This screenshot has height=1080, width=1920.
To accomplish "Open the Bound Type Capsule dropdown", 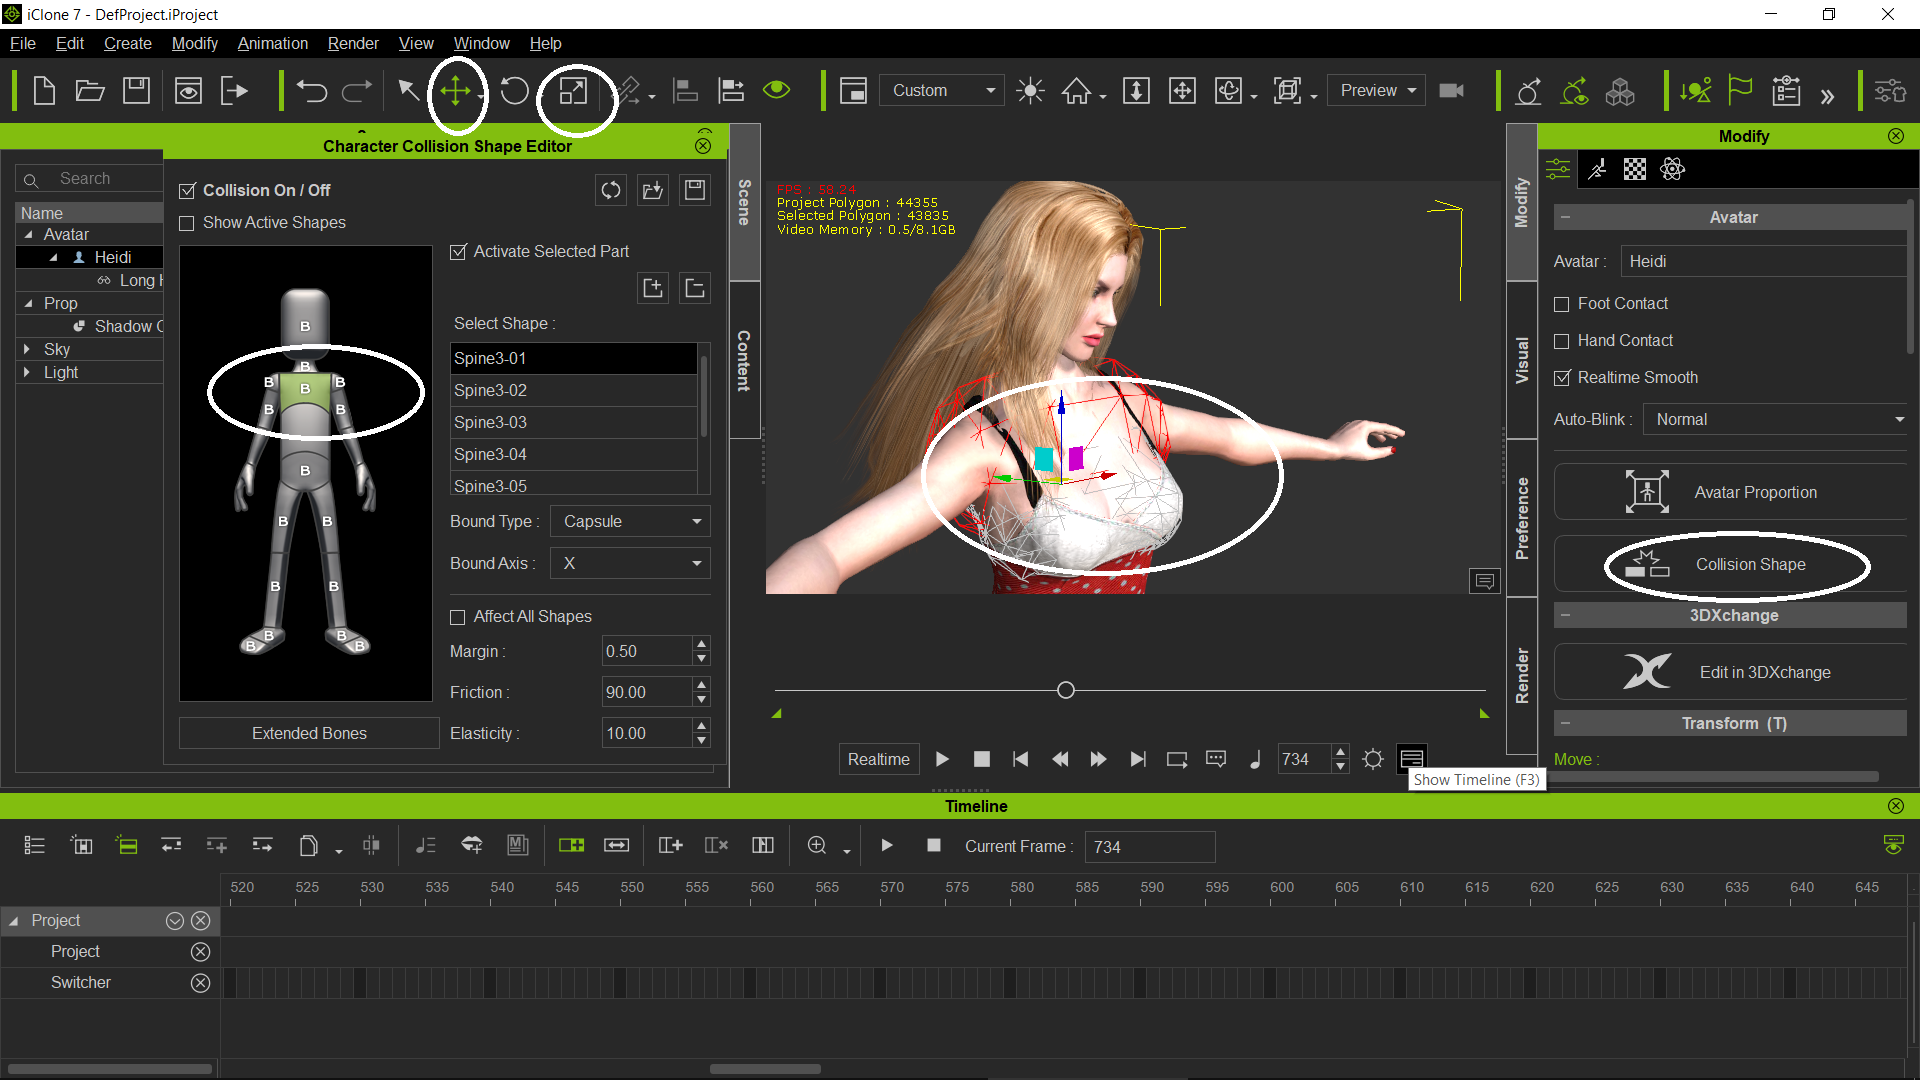I will click(x=631, y=522).
